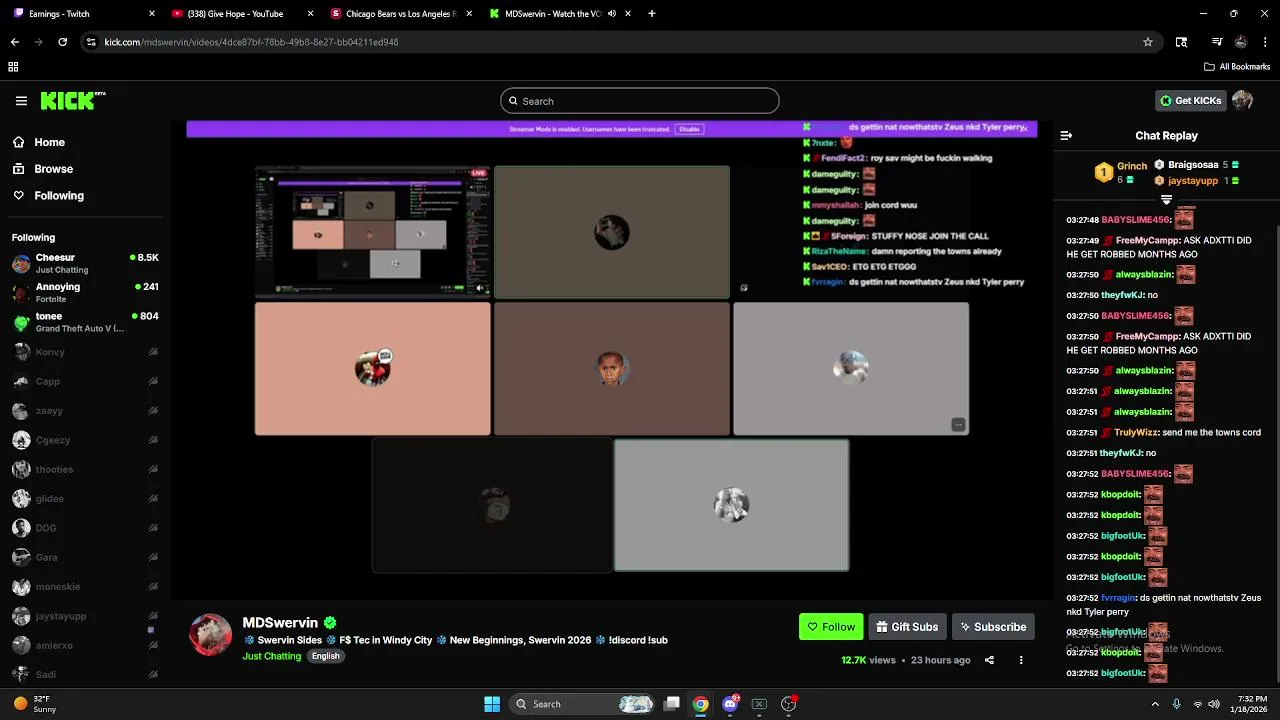Click the Gift Subs button
The image size is (1280, 720).
click(x=907, y=627)
